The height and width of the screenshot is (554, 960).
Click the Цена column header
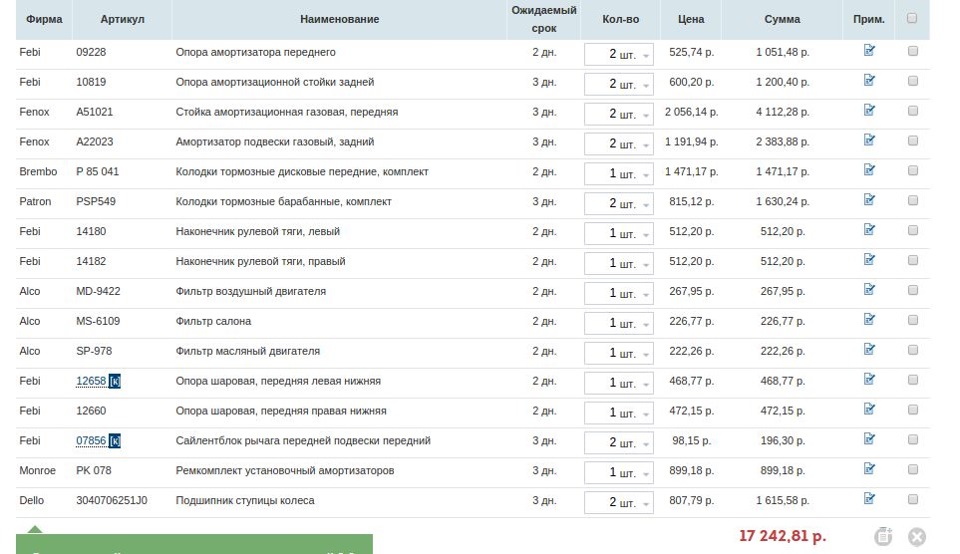[x=690, y=19]
